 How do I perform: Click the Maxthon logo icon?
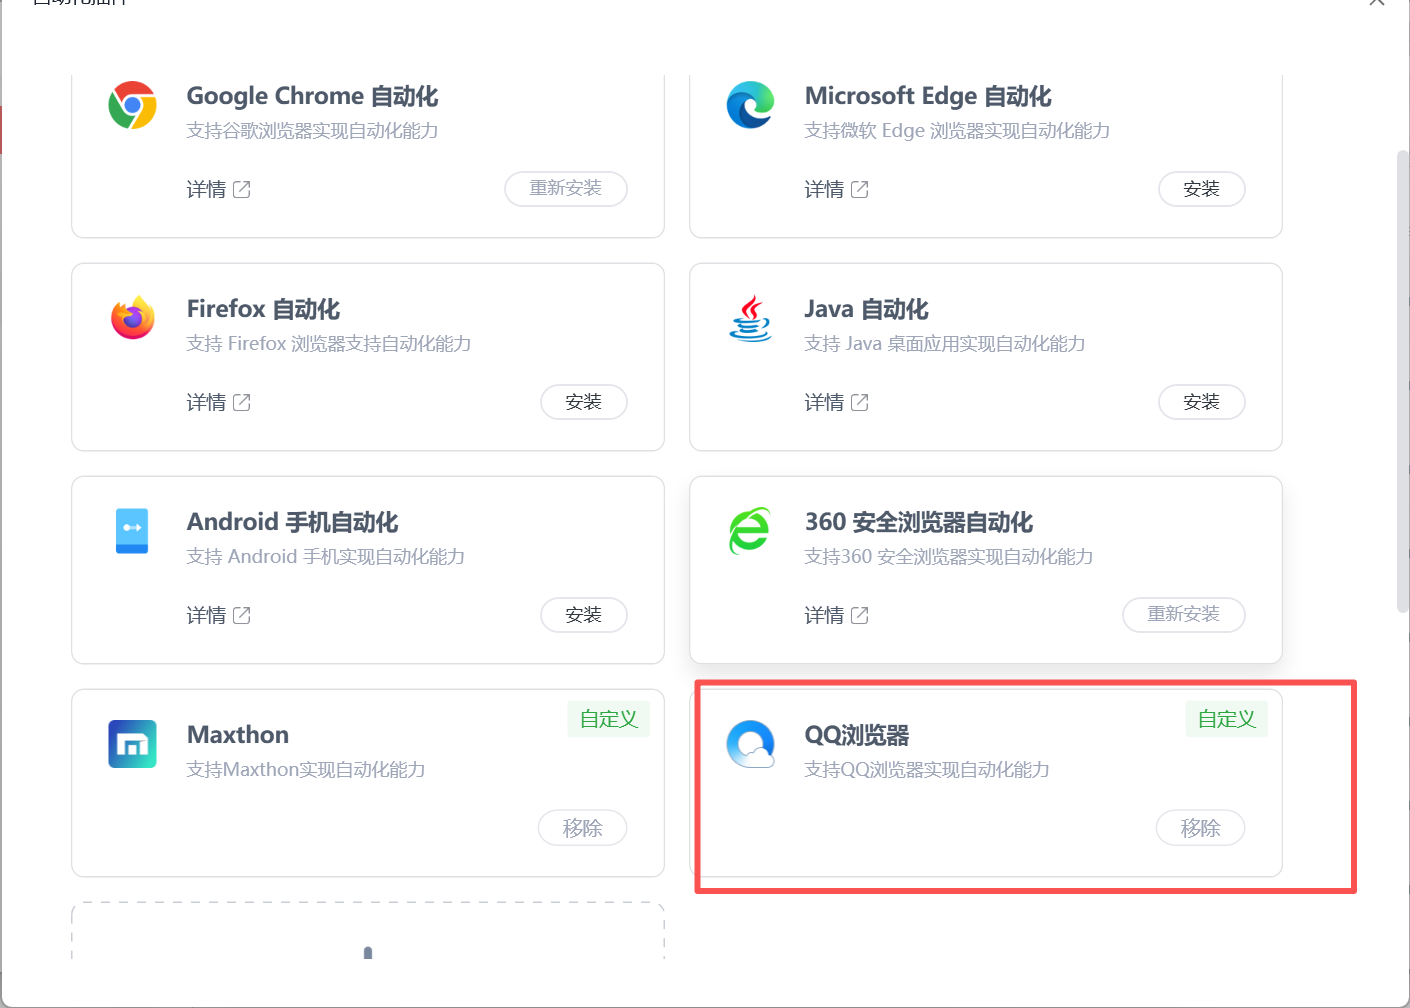132,744
